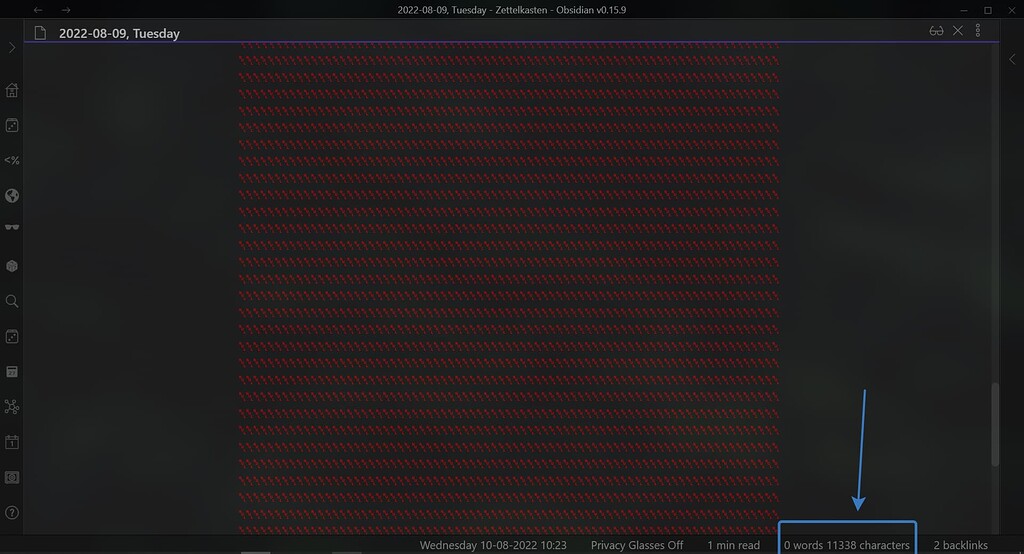Toggle reading view glasses icon
Image resolution: width=1024 pixels, height=554 pixels.
[936, 31]
